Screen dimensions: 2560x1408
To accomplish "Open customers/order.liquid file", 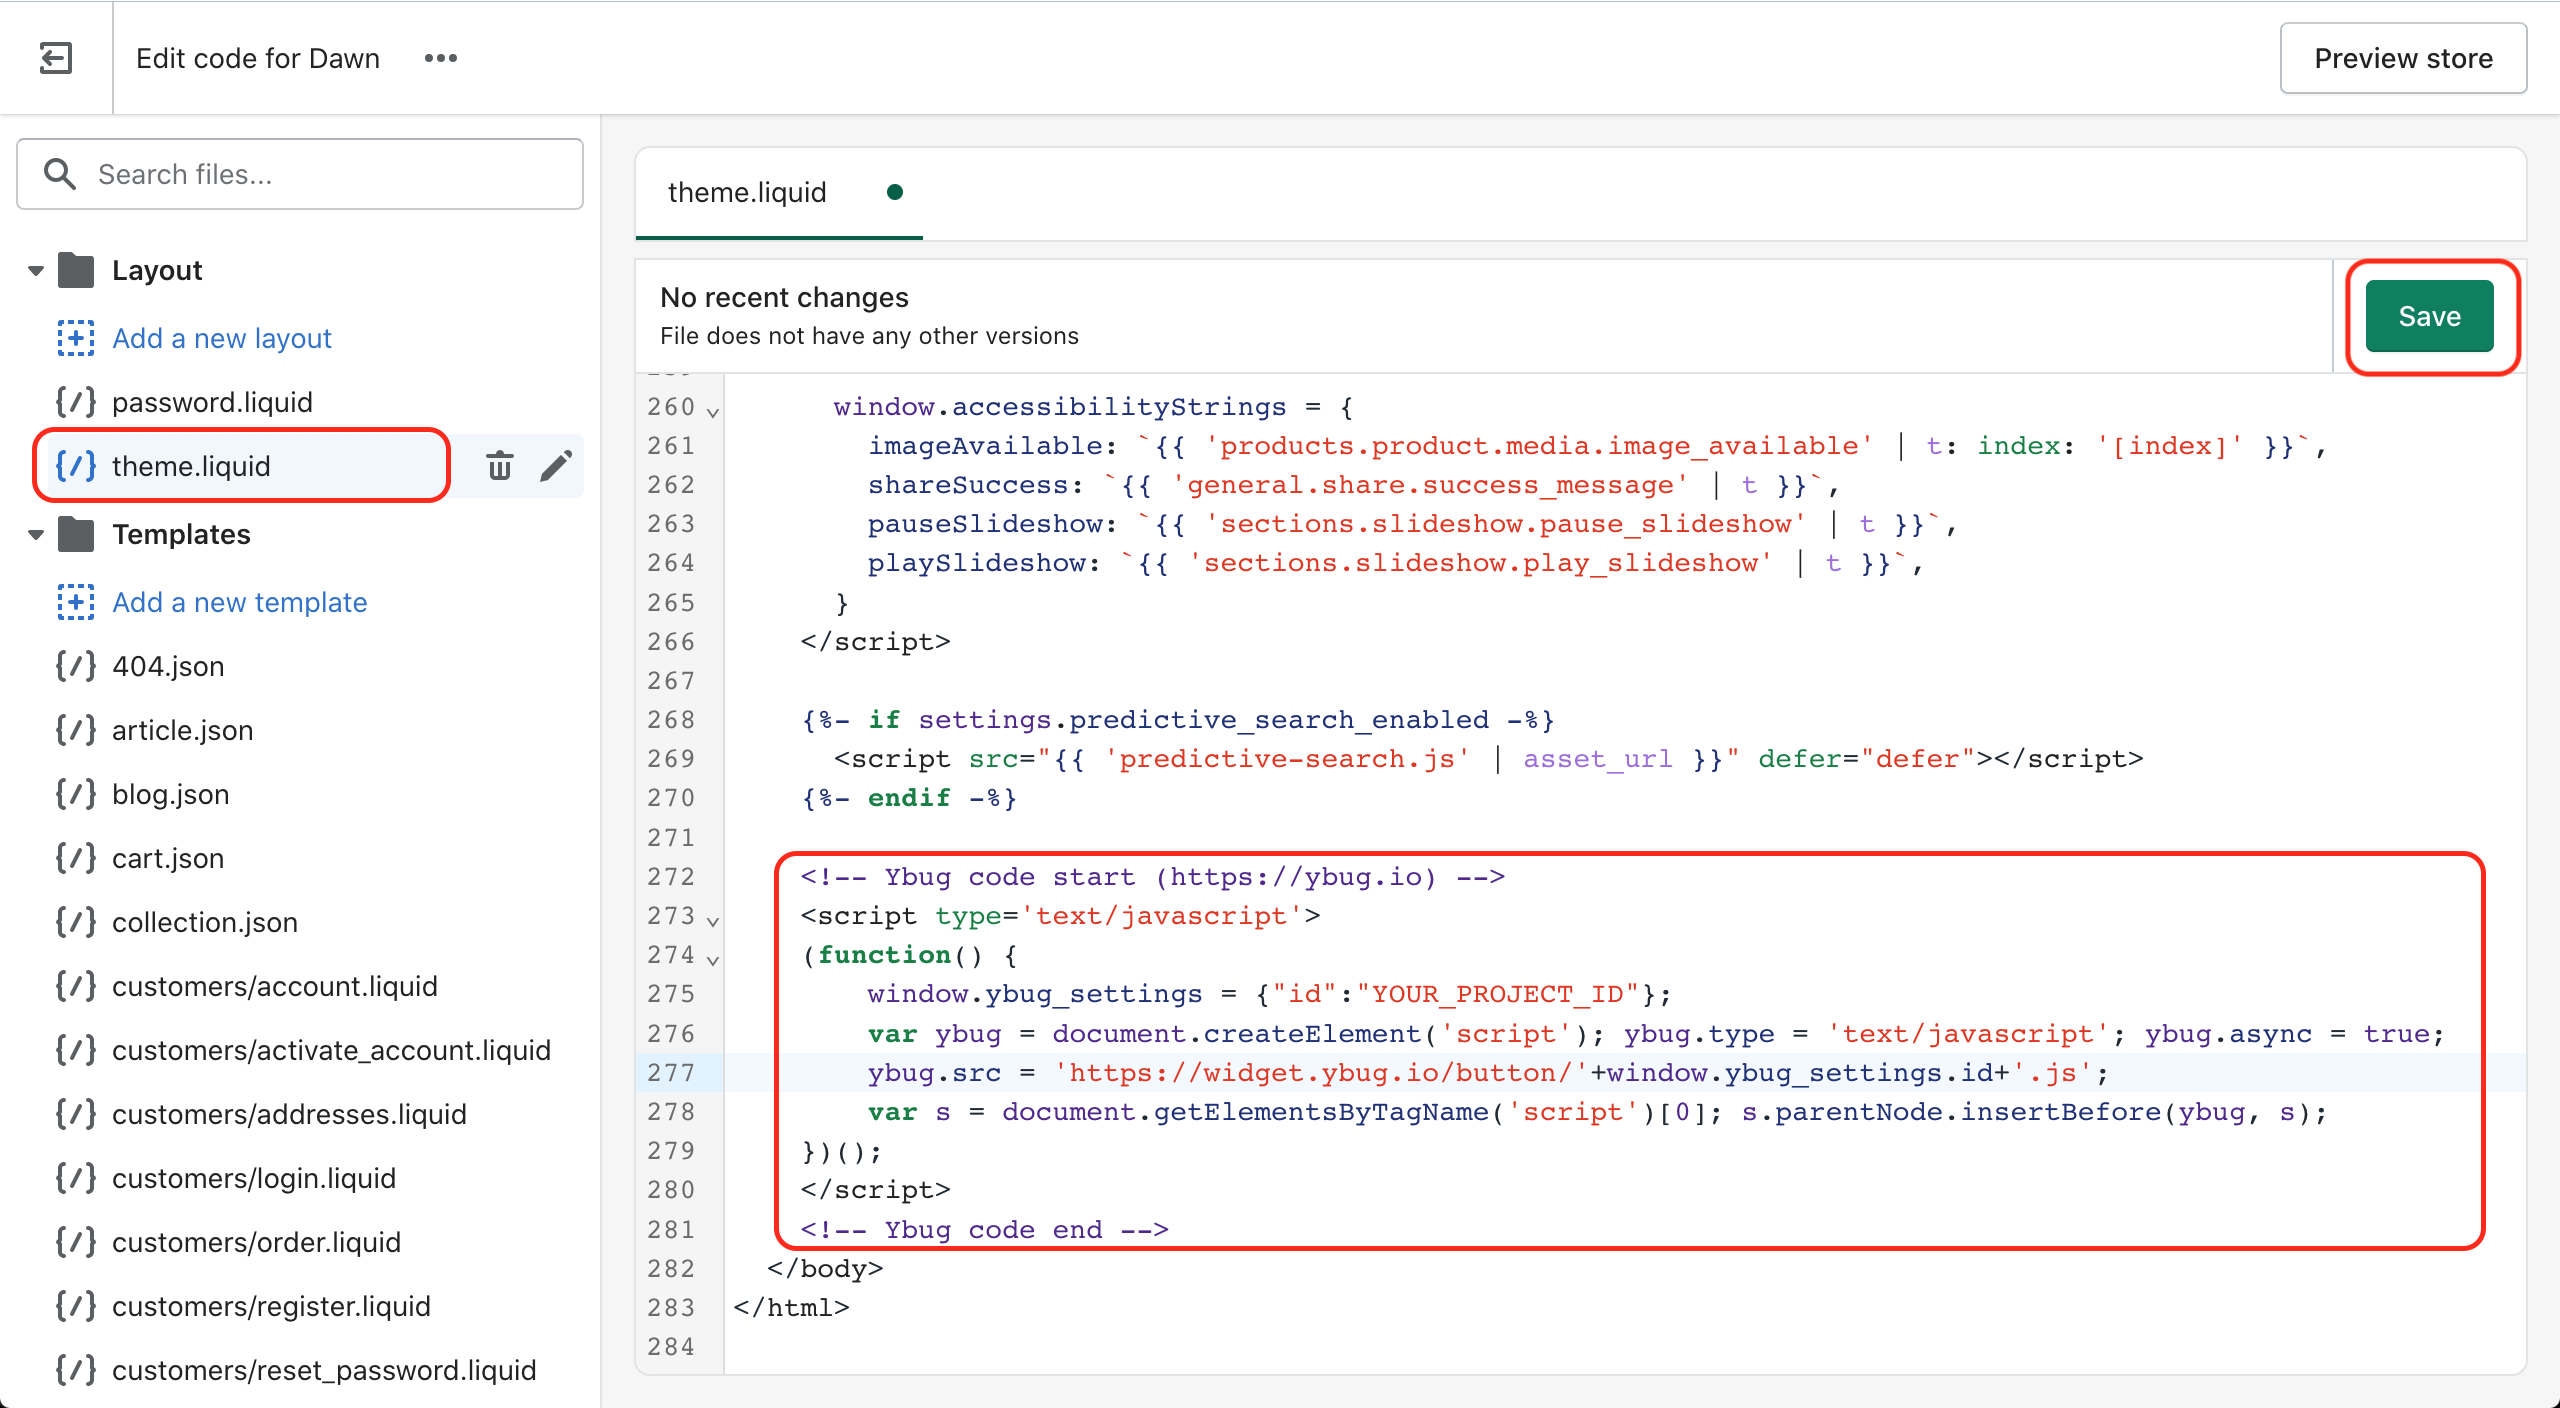I will coord(256,1242).
